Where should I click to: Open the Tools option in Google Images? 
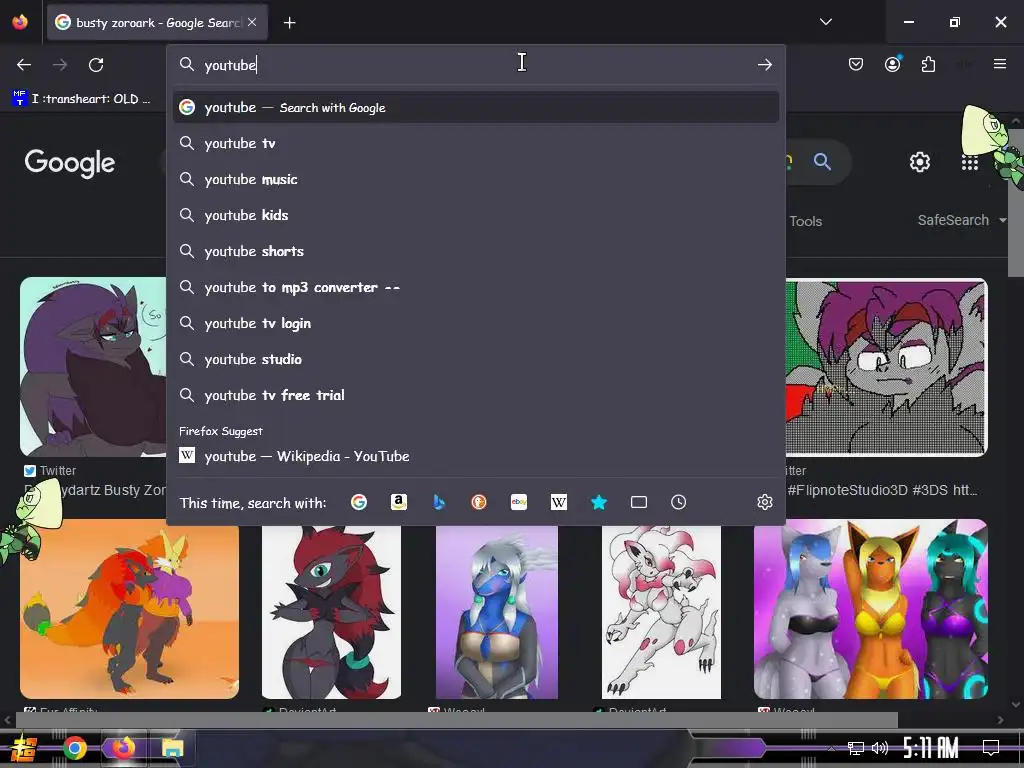click(x=805, y=221)
